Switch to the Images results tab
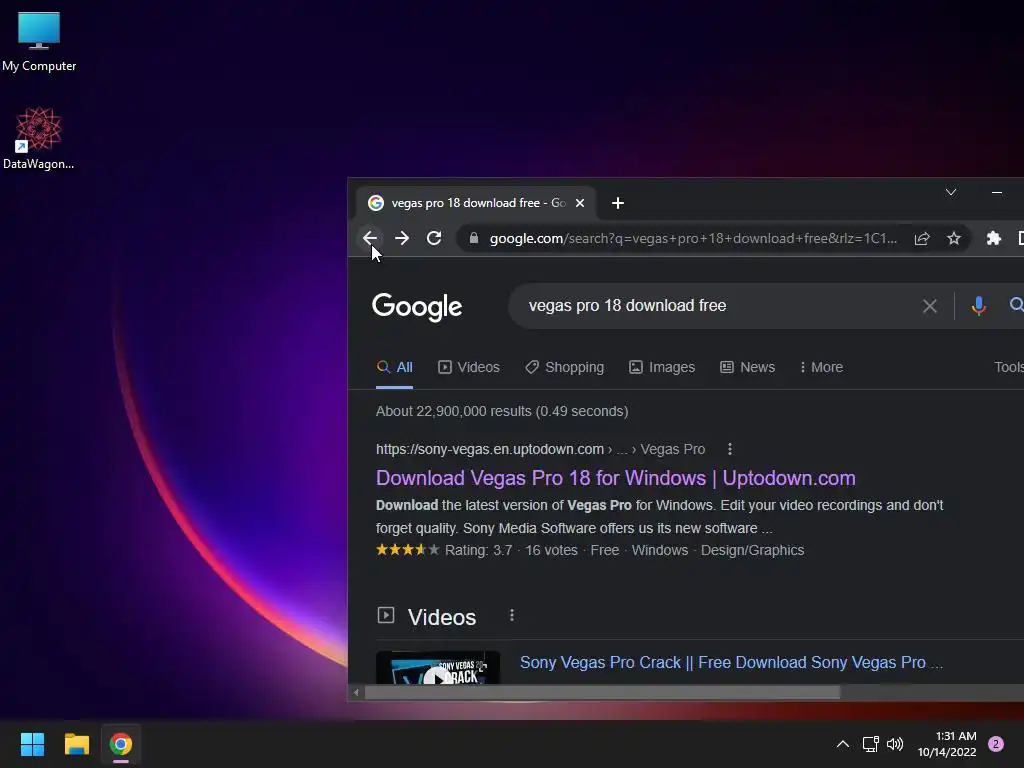 pos(662,367)
